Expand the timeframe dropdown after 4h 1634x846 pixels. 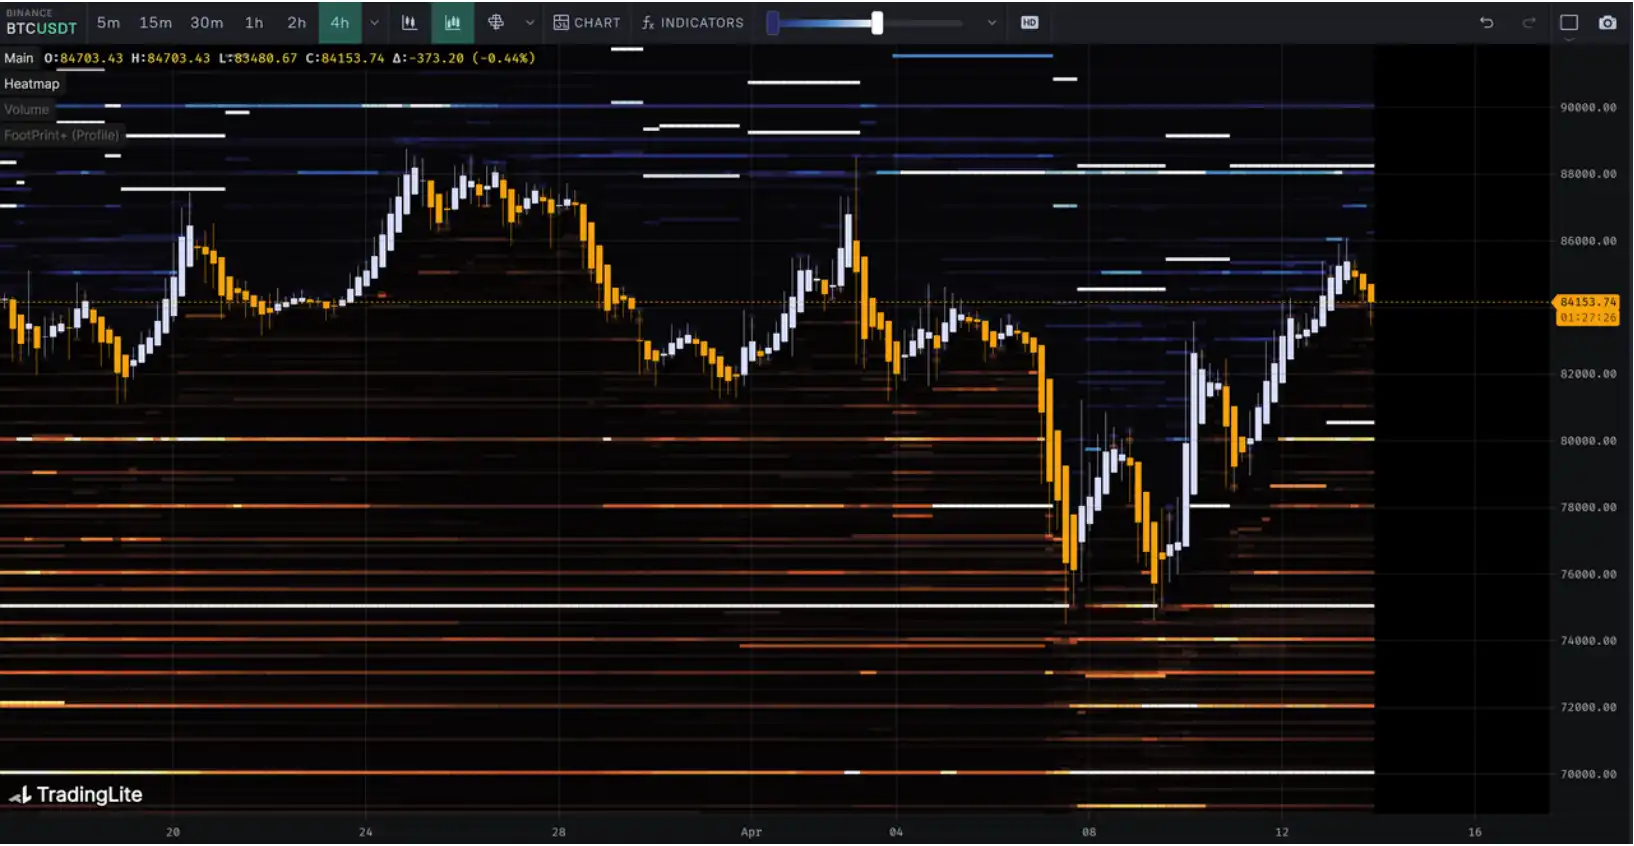point(374,22)
